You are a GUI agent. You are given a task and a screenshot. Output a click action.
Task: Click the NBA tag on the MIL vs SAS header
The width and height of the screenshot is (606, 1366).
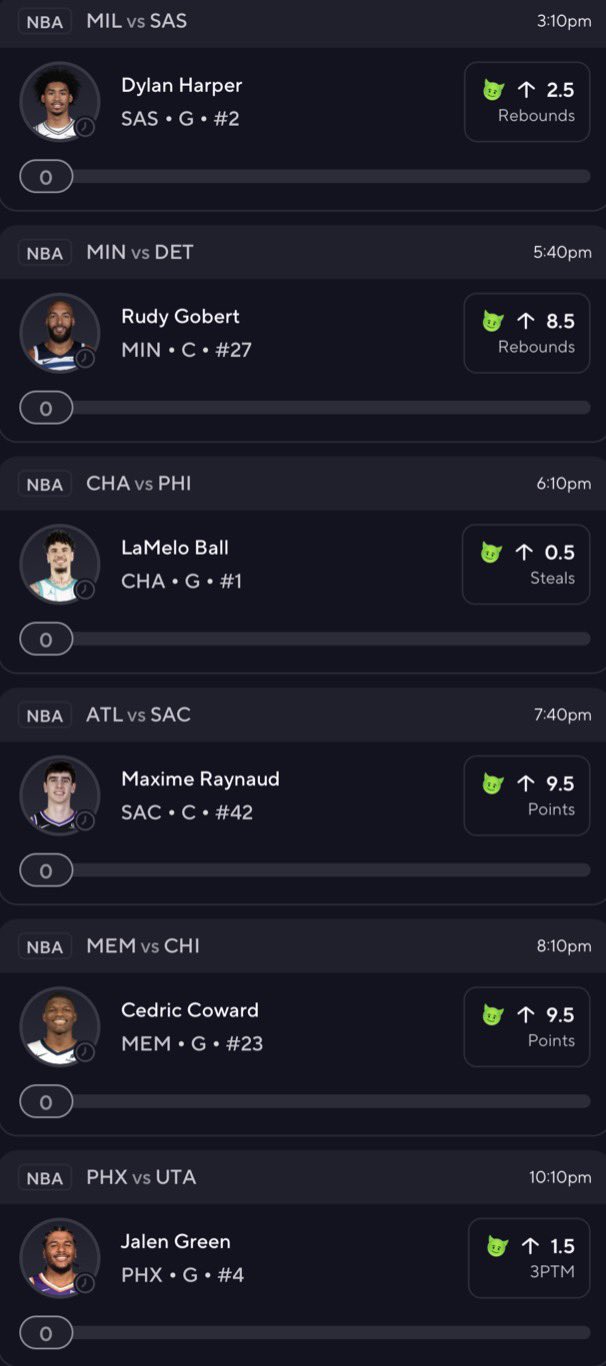tap(45, 22)
